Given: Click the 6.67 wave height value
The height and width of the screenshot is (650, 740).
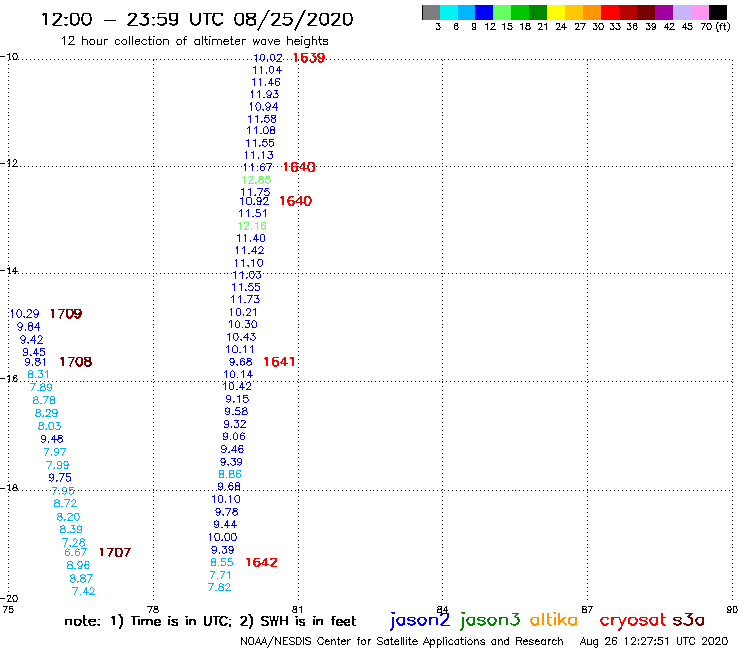Looking at the screenshot, I should (x=76, y=552).
